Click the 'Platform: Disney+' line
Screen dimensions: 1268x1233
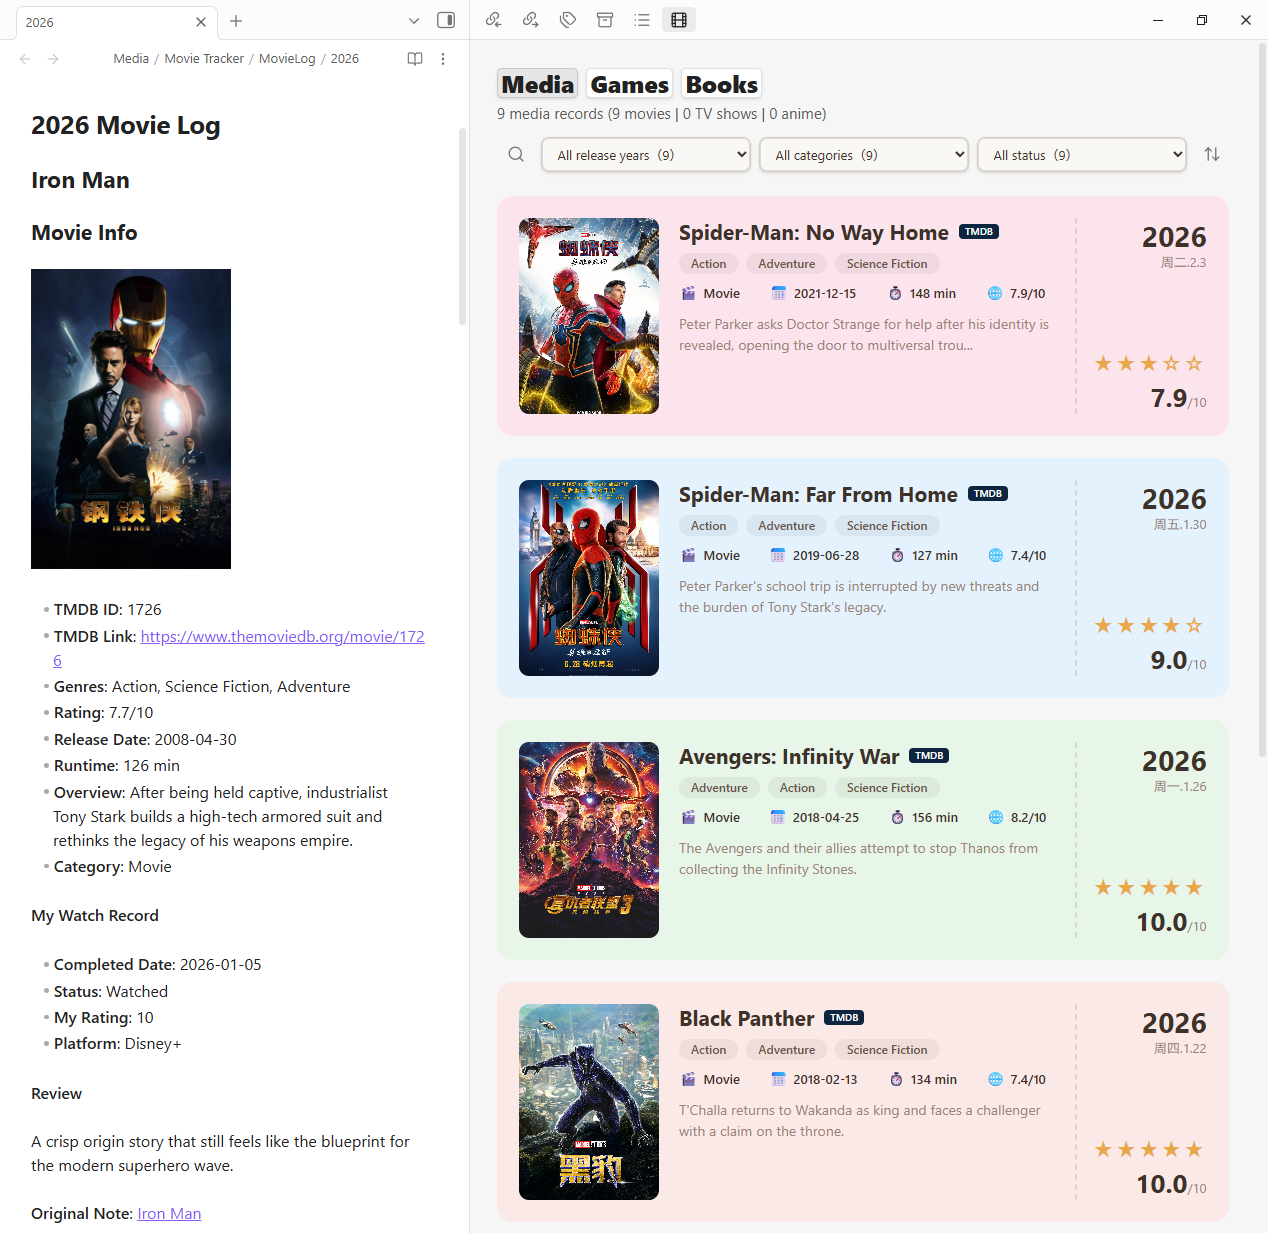[117, 1044]
